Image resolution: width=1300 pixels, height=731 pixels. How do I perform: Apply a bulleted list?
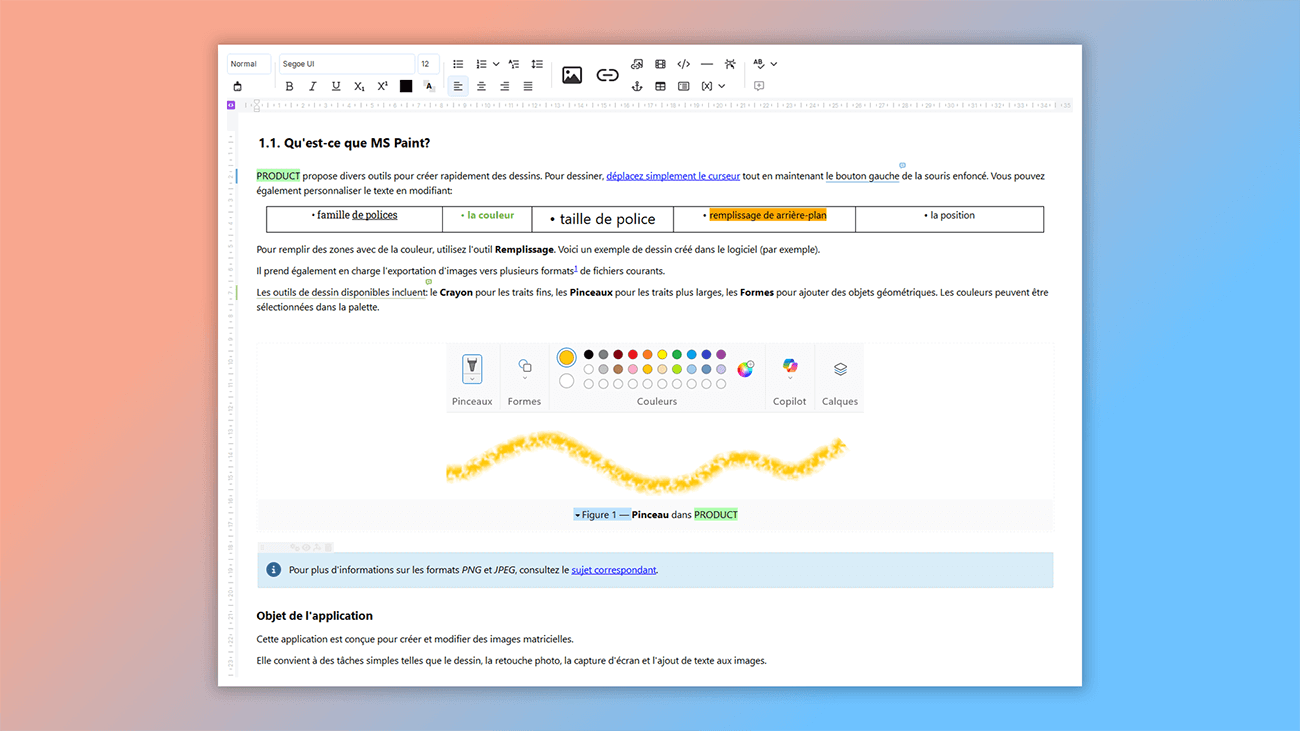458,63
